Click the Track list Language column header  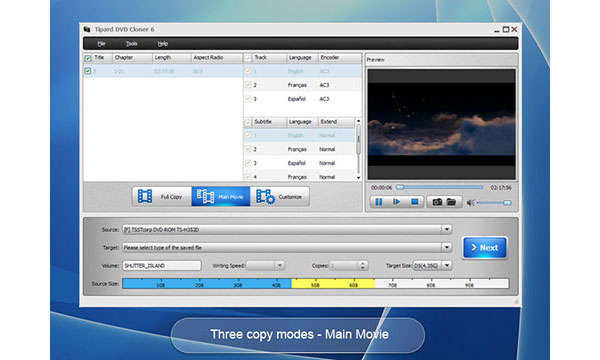coord(302,58)
